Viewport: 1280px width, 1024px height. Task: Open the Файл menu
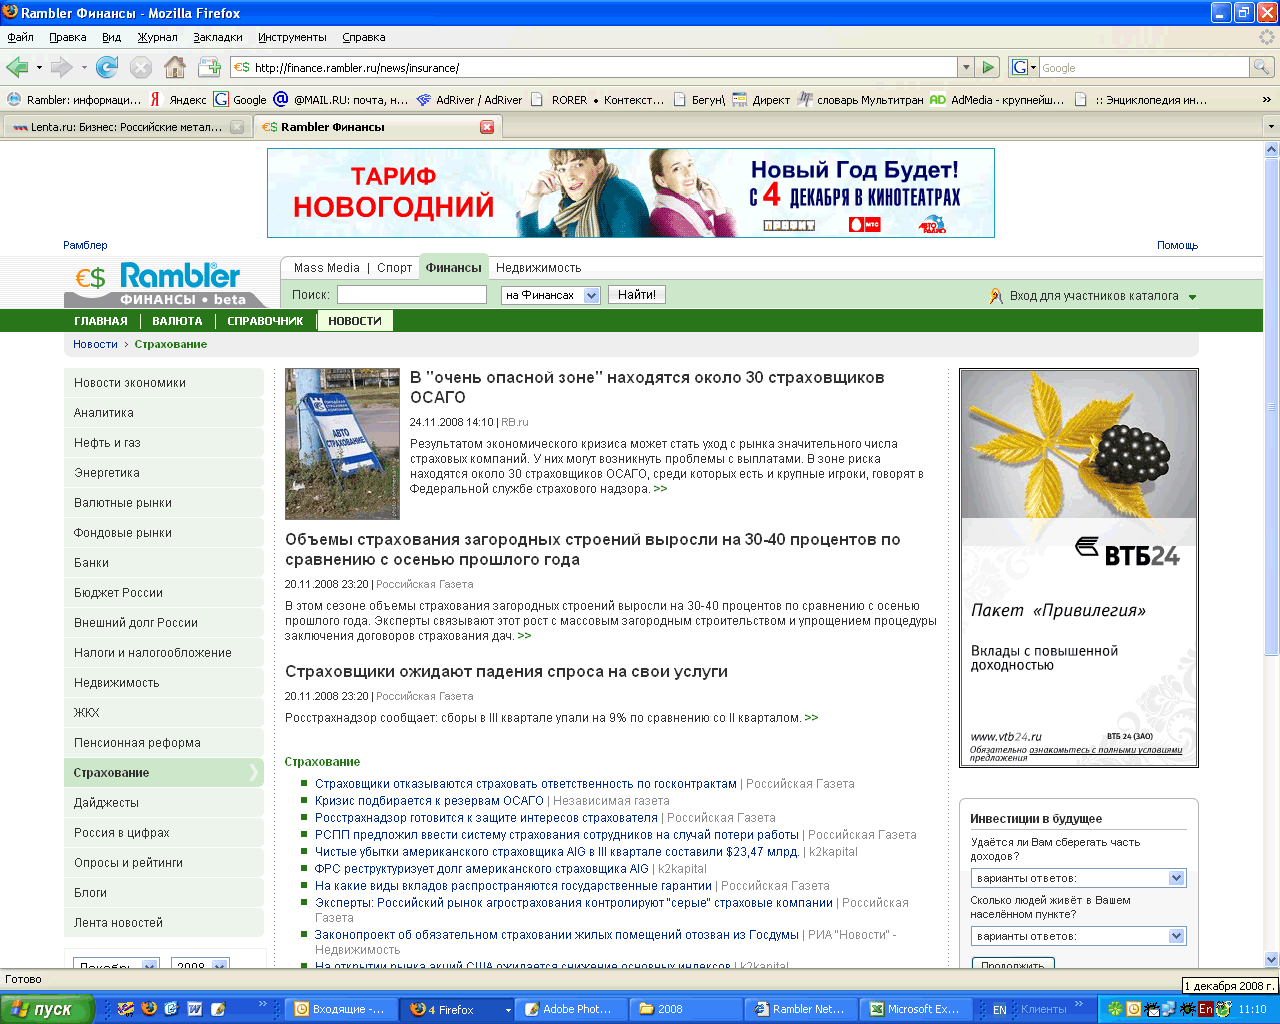pos(21,37)
